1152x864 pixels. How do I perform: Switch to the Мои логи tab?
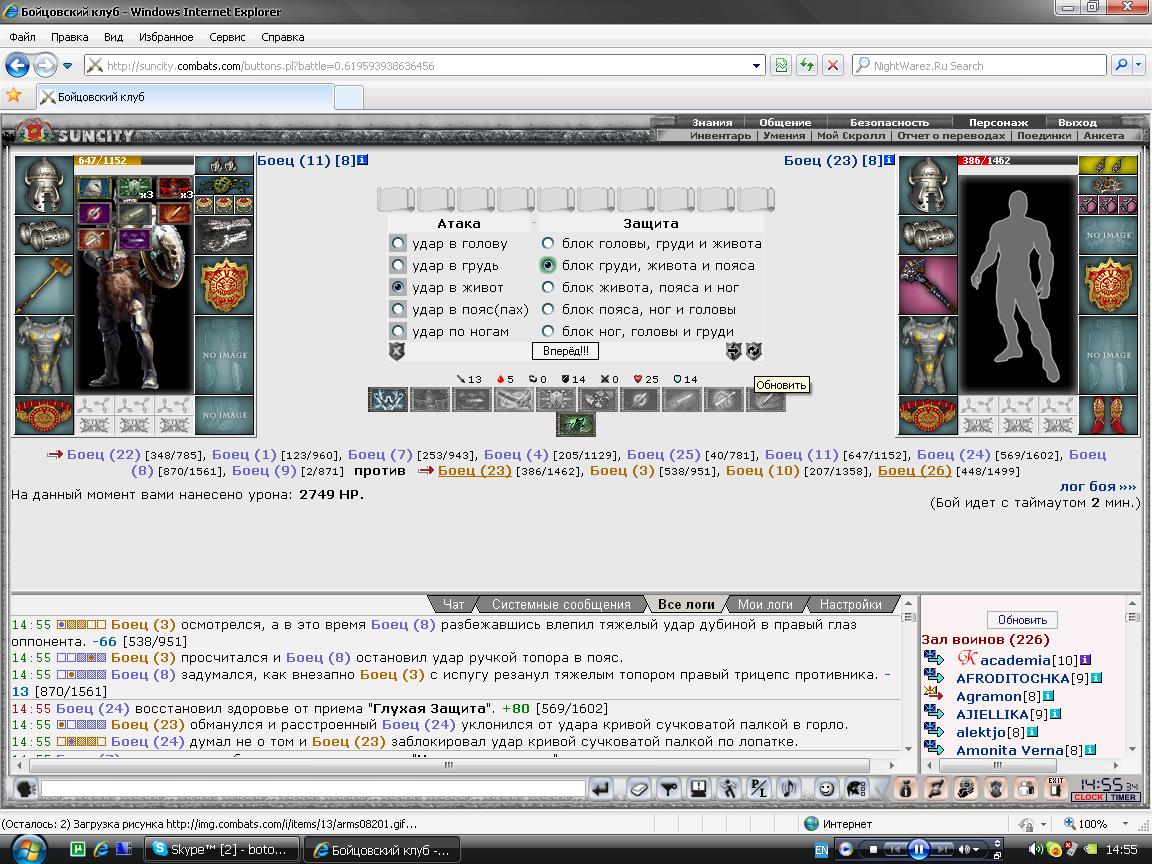(x=765, y=604)
